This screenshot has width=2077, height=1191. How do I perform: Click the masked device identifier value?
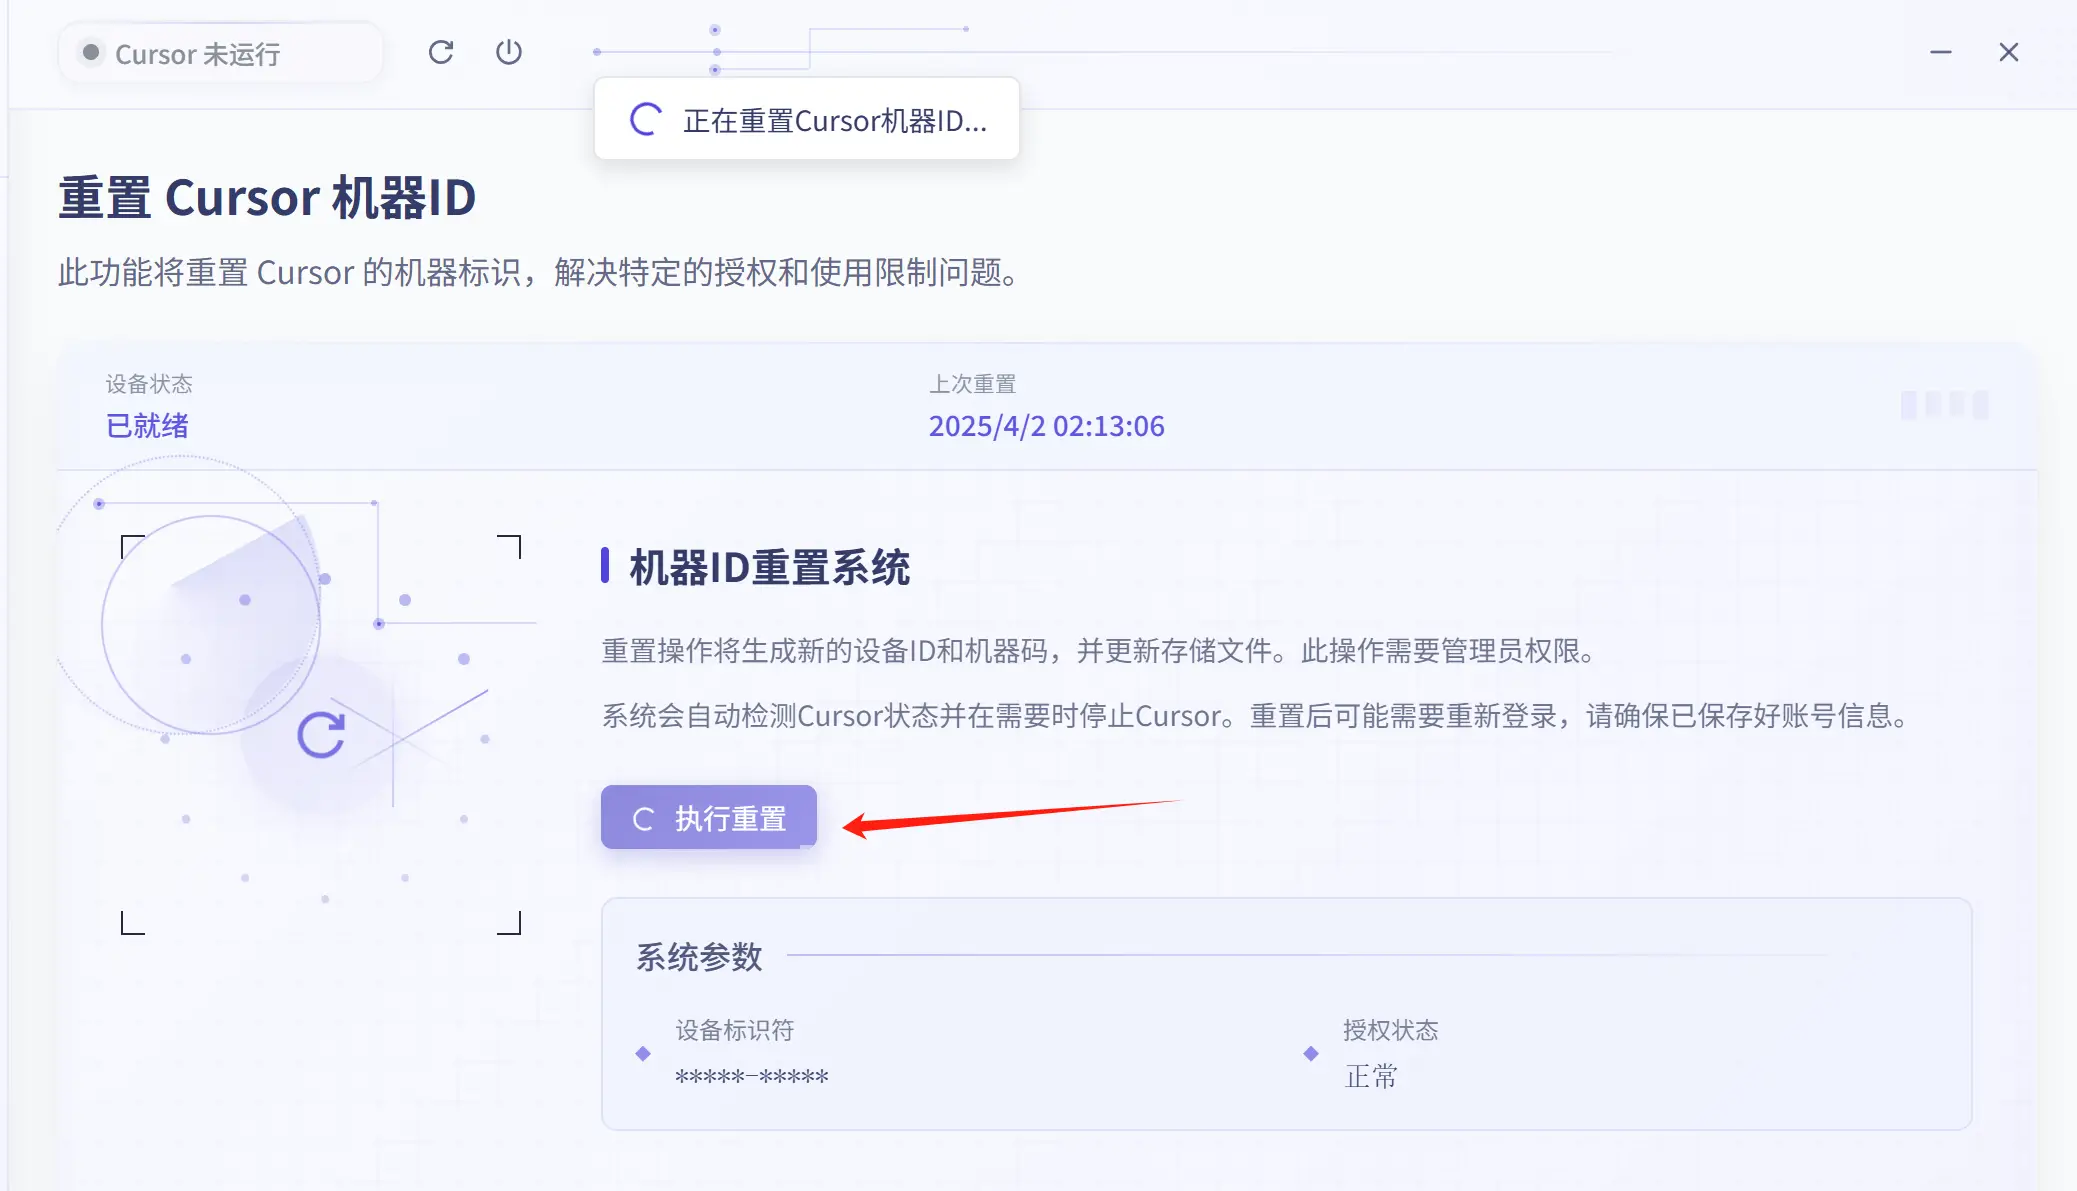tap(752, 1077)
